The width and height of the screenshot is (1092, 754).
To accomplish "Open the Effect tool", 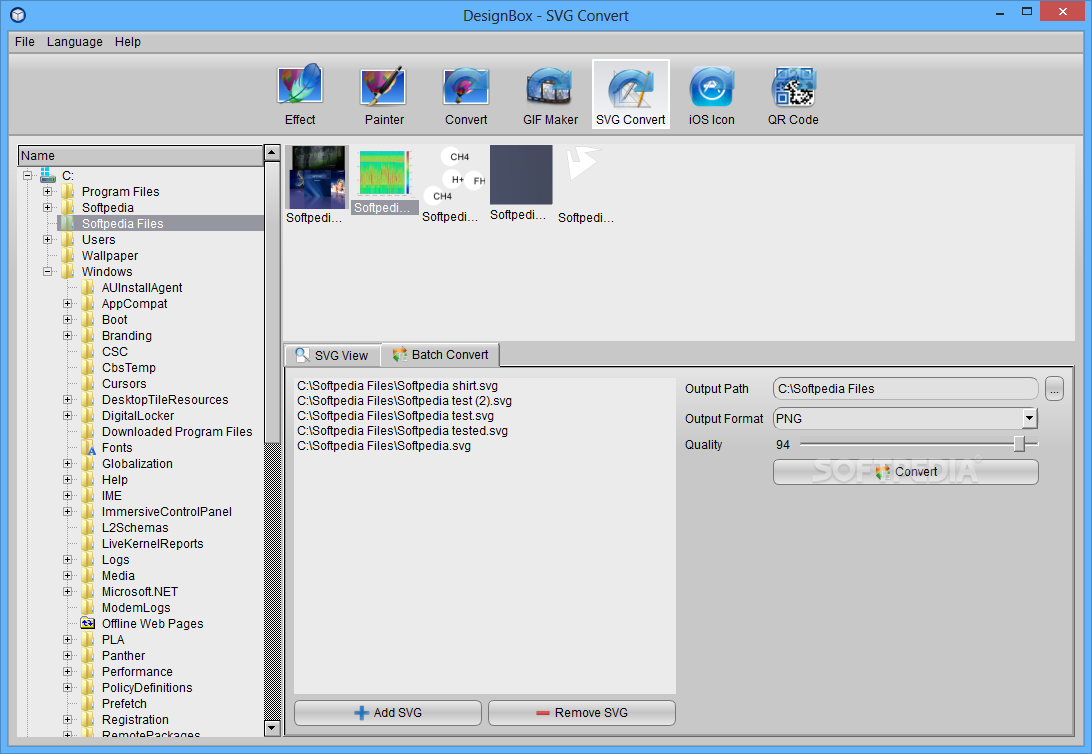I will point(299,95).
